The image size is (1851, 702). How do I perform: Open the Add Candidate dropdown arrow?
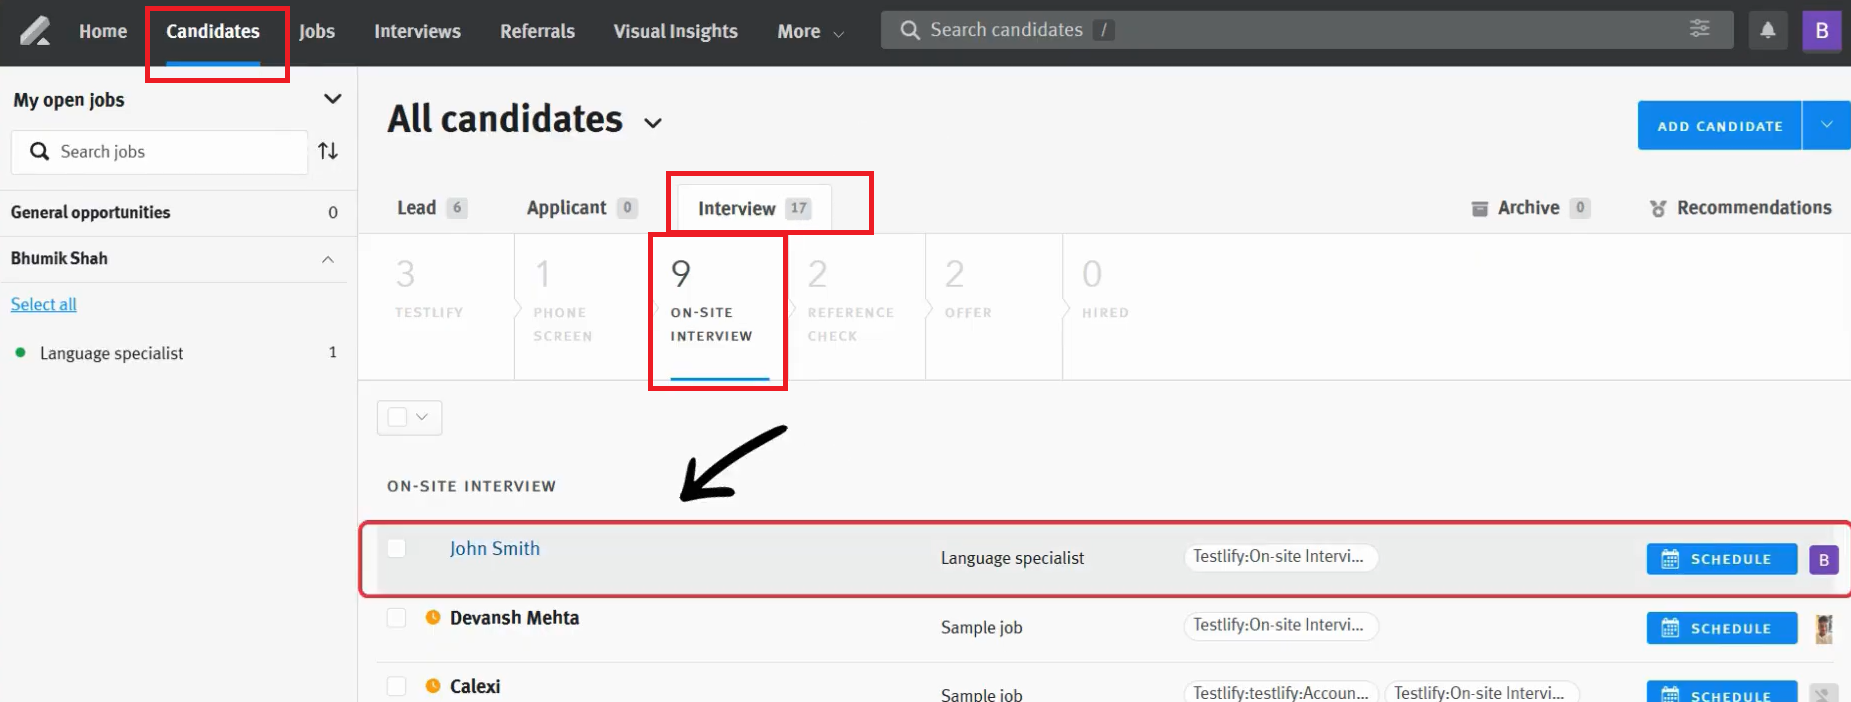tap(1826, 125)
